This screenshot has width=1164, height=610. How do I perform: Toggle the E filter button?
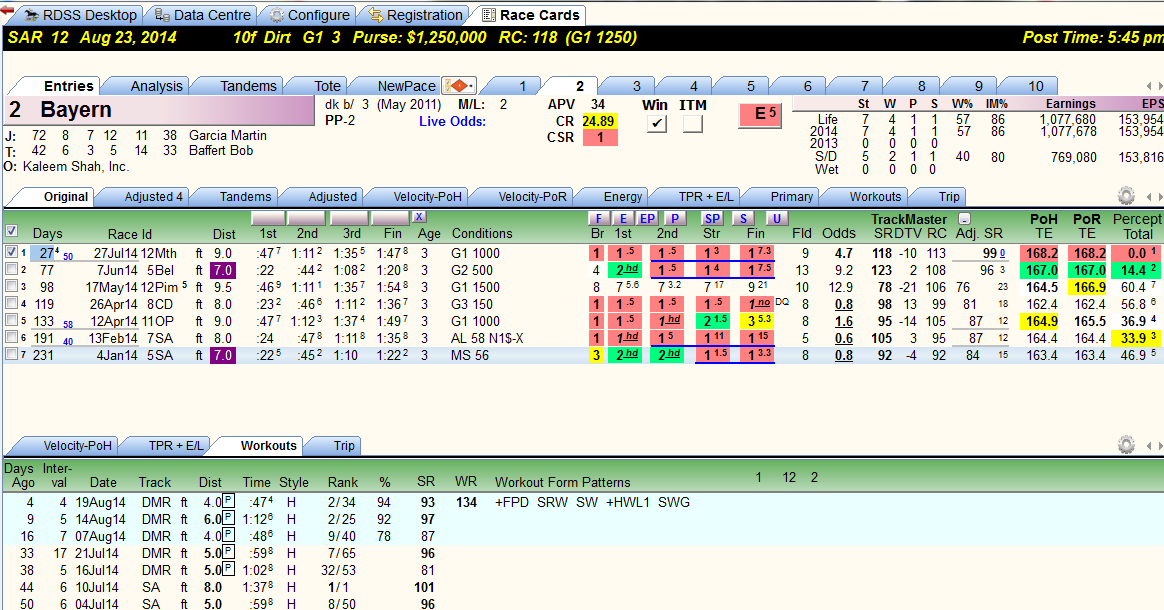624,218
